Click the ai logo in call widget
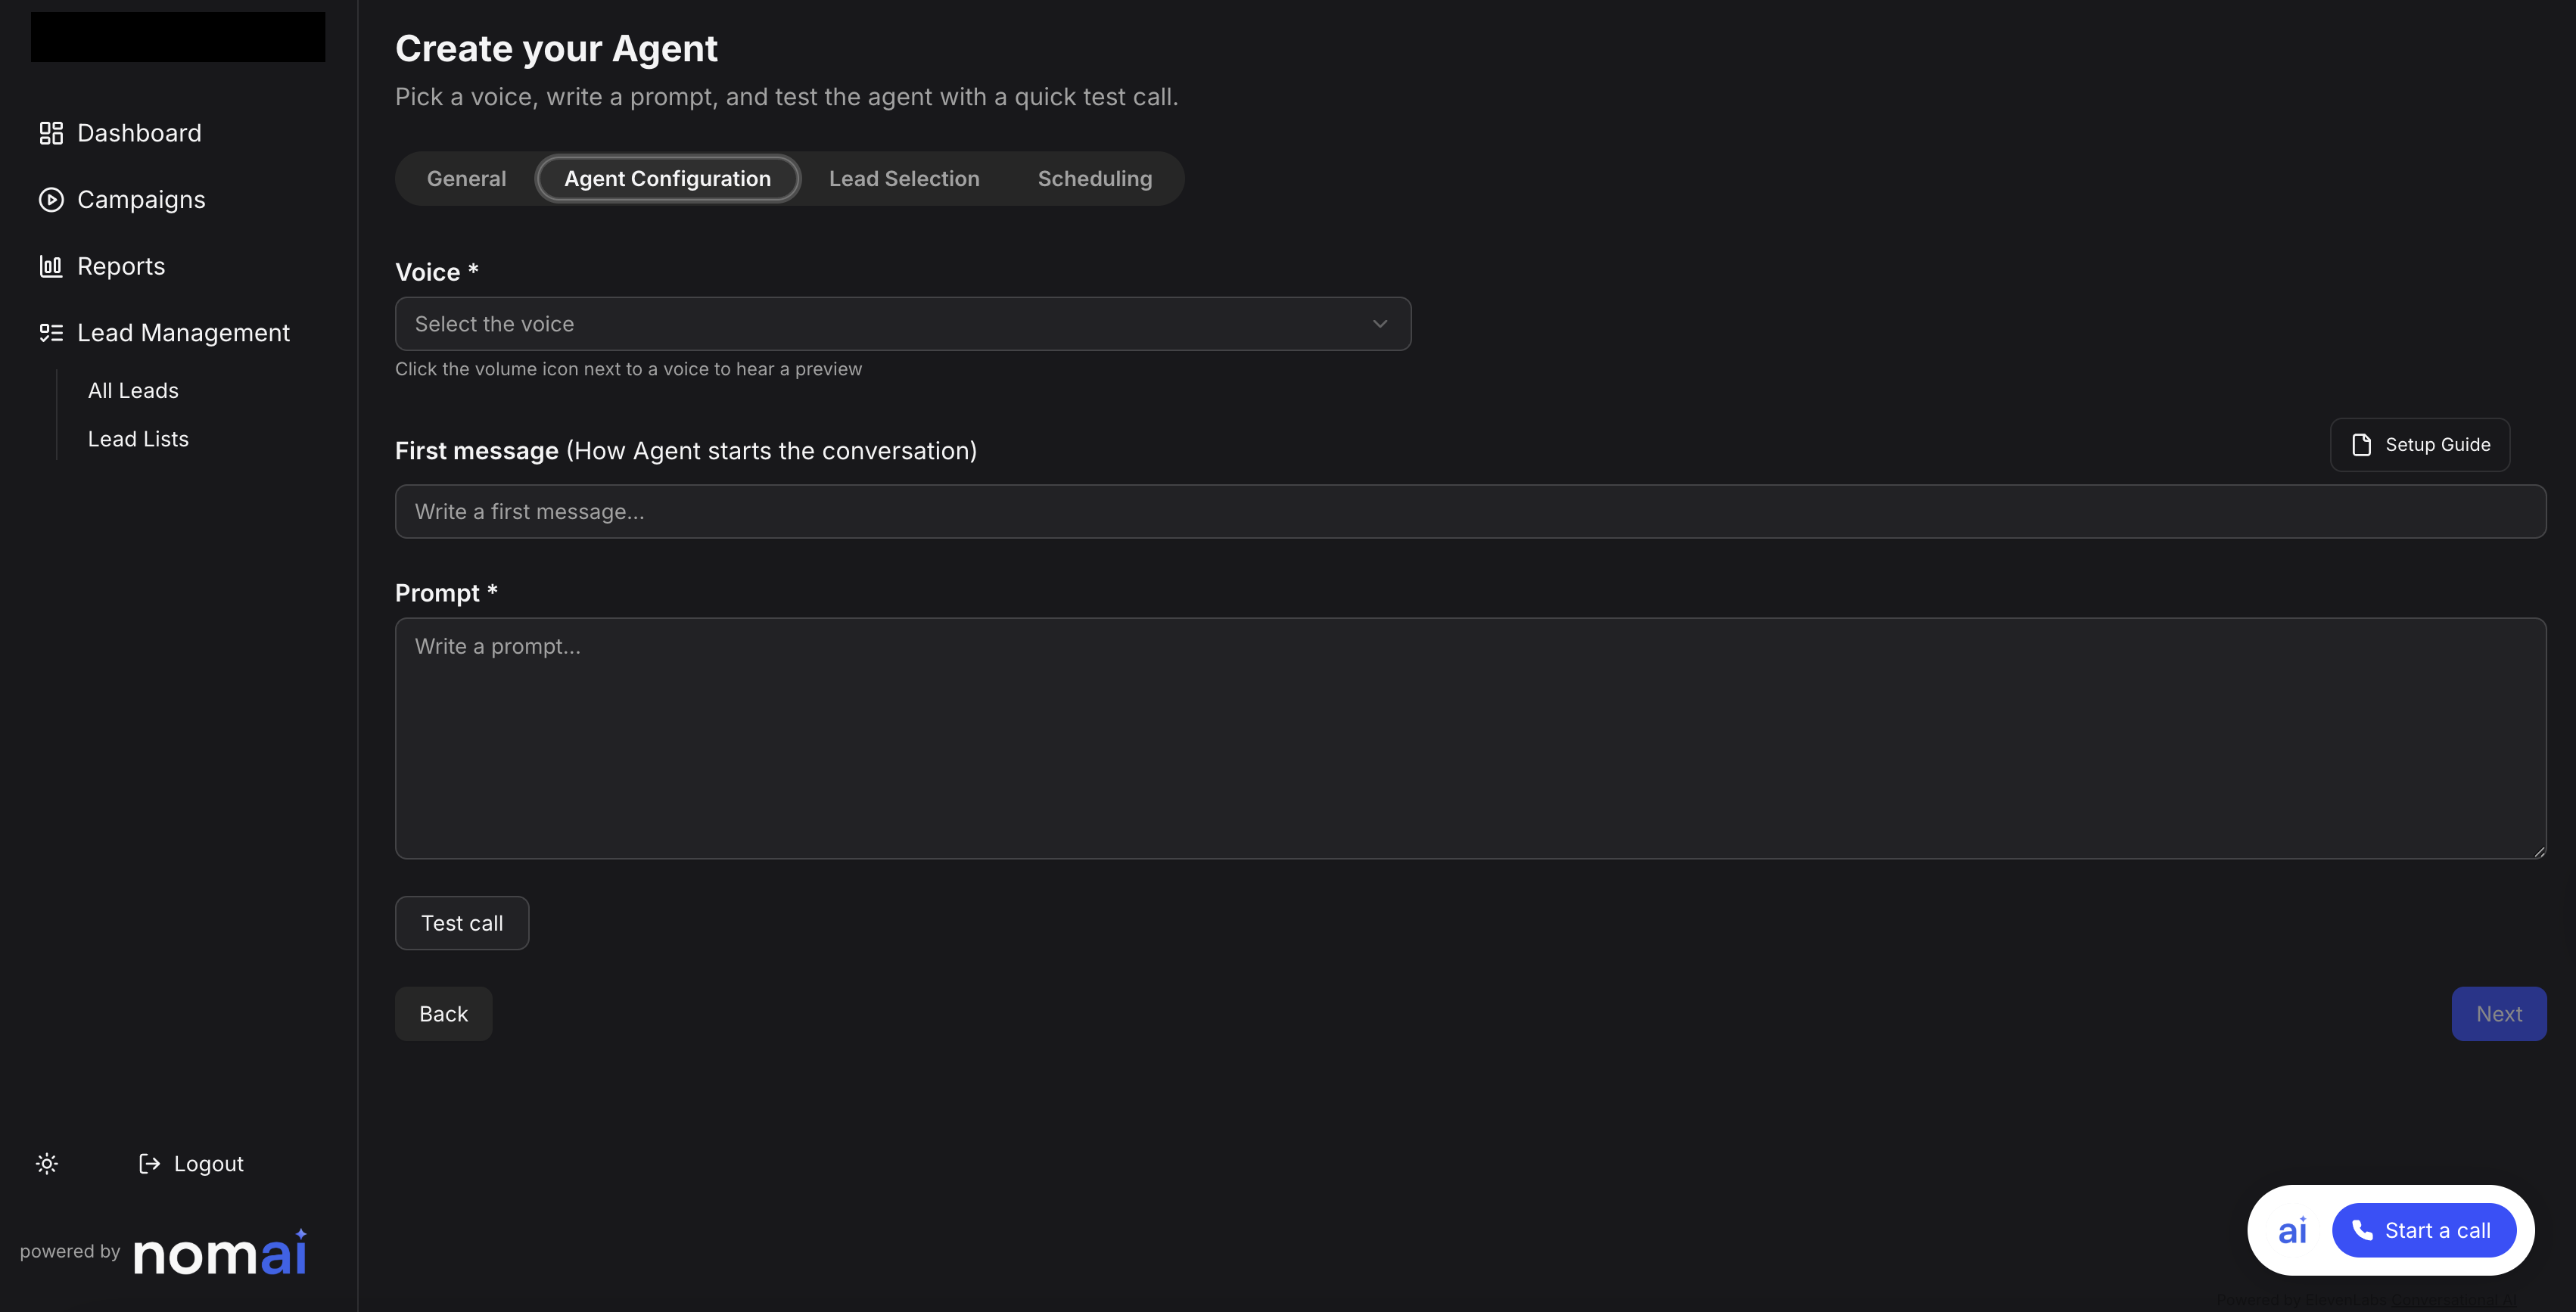This screenshot has height=1312, width=2576. [2292, 1230]
